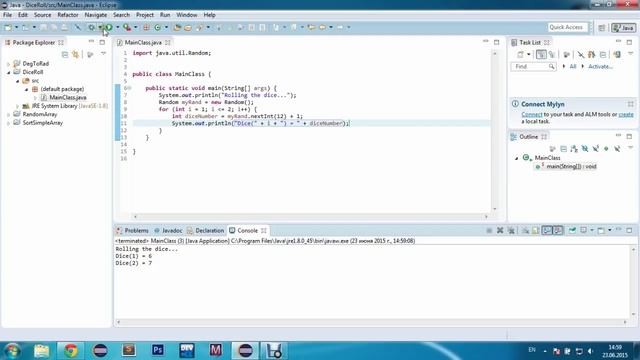Toggle Scheduled presentation in Task List

(552, 54)
